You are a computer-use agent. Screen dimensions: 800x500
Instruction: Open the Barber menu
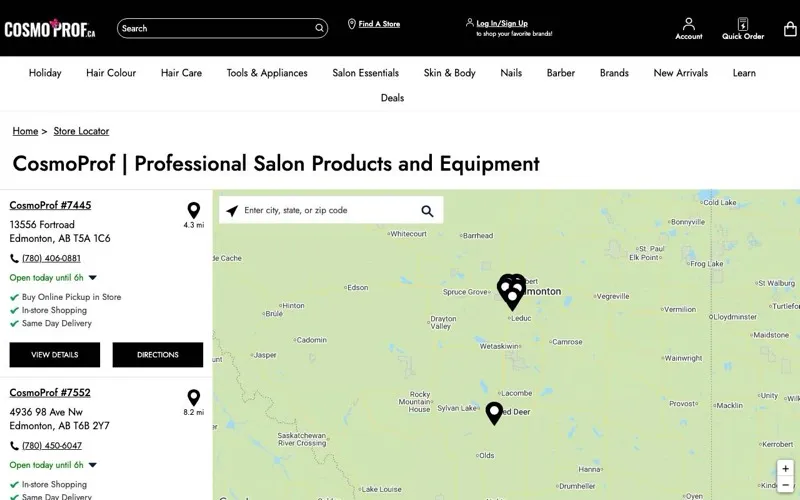(561, 73)
